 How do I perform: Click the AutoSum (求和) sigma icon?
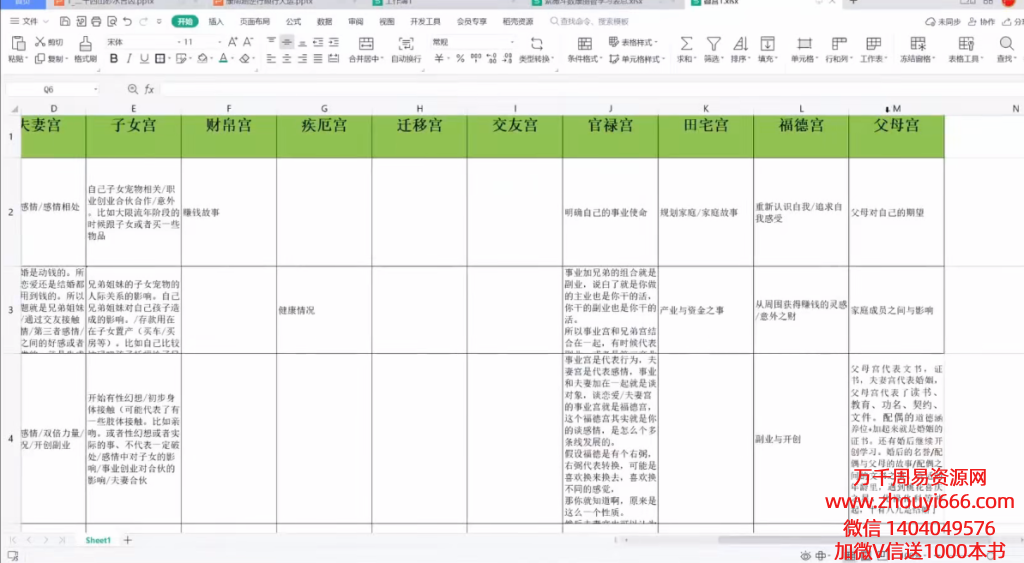(686, 44)
